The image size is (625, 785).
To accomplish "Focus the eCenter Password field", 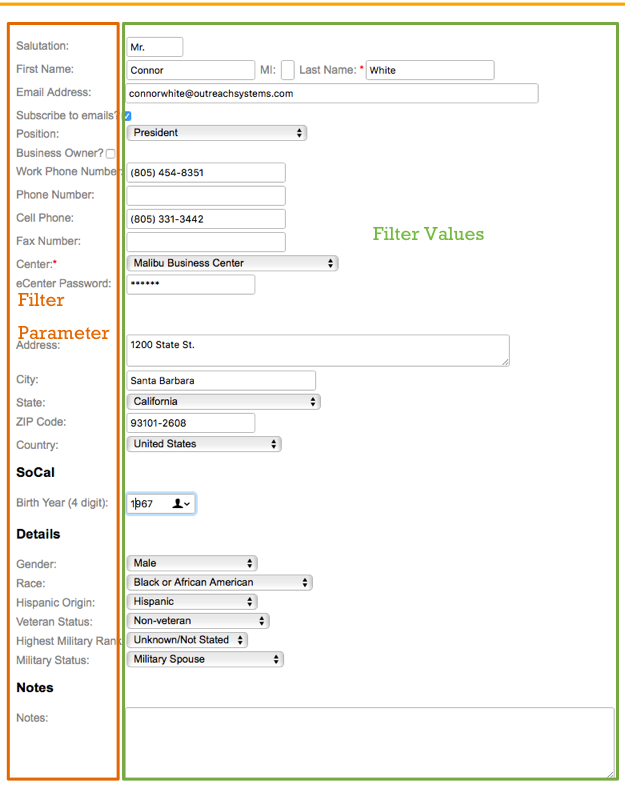I will [191, 284].
